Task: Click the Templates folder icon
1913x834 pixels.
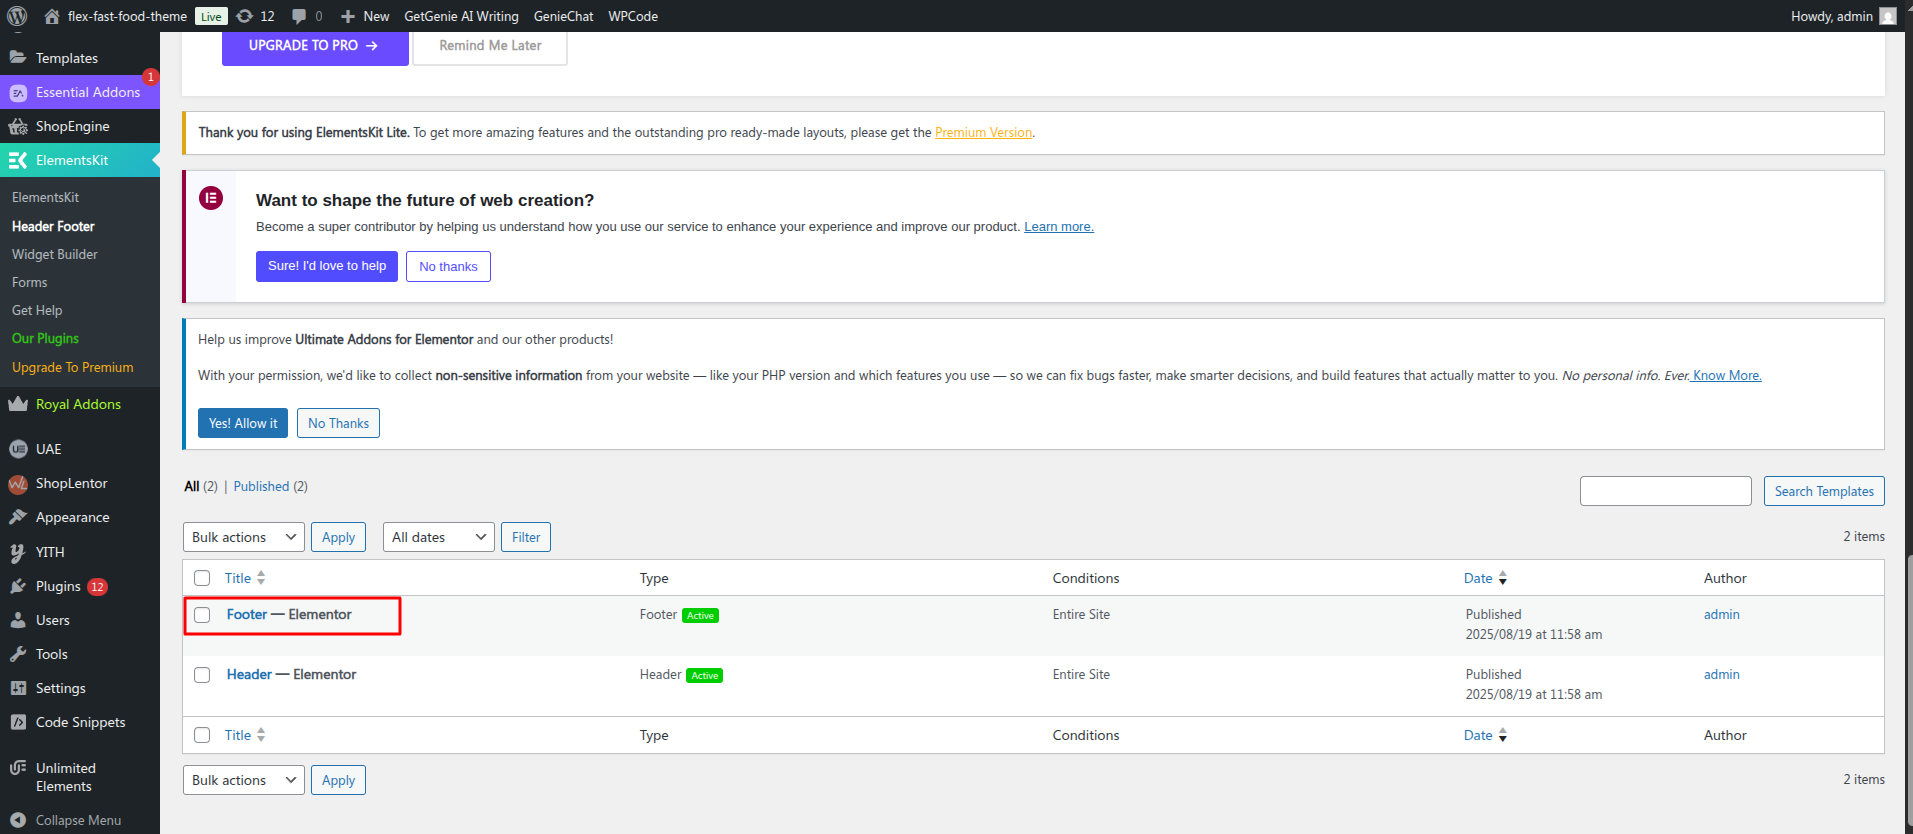Action: tap(18, 58)
